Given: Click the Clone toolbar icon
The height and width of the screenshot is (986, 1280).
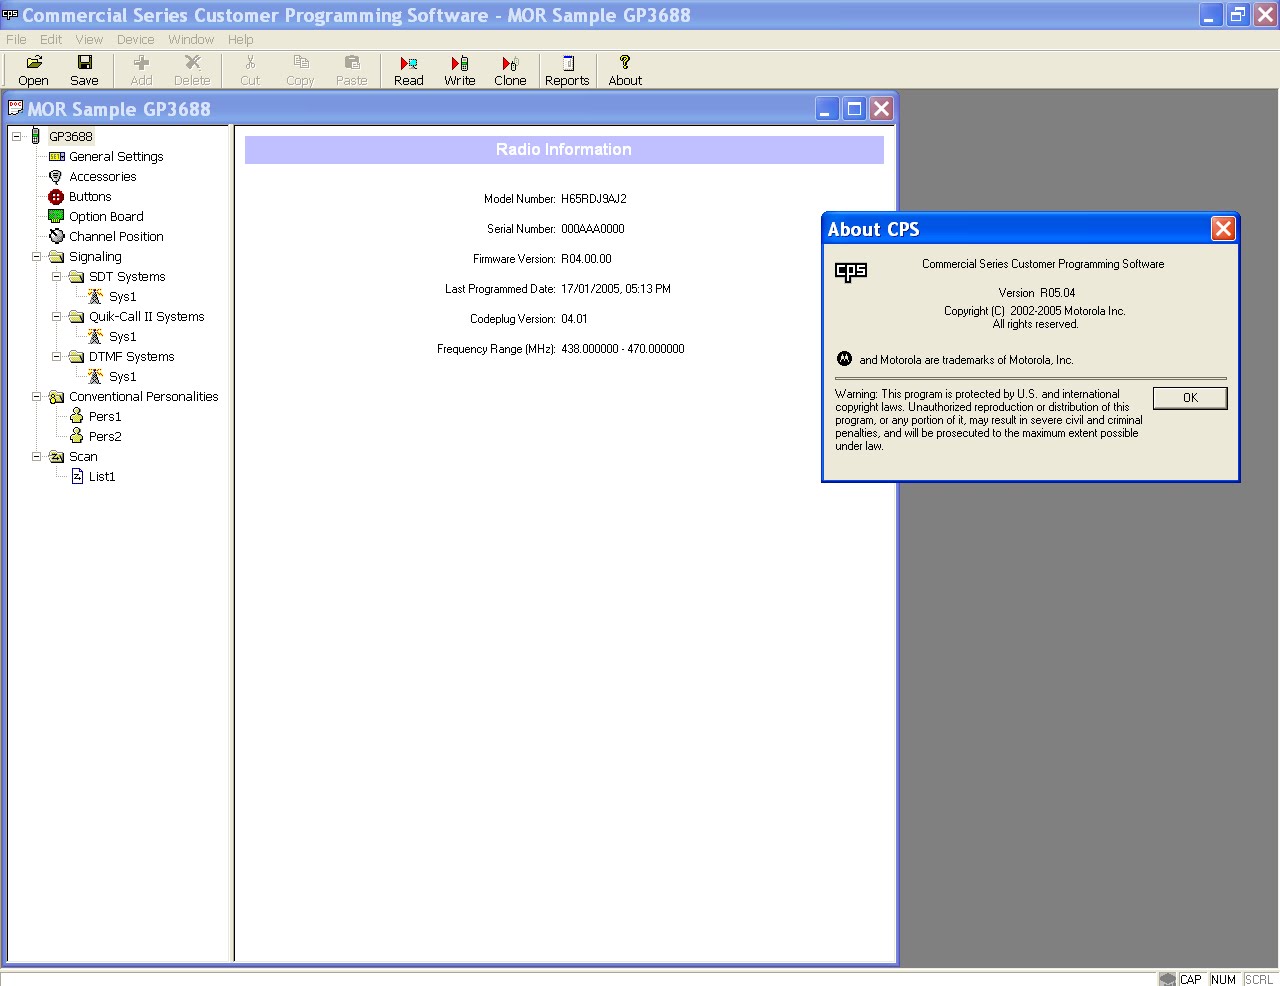Looking at the screenshot, I should (x=510, y=70).
